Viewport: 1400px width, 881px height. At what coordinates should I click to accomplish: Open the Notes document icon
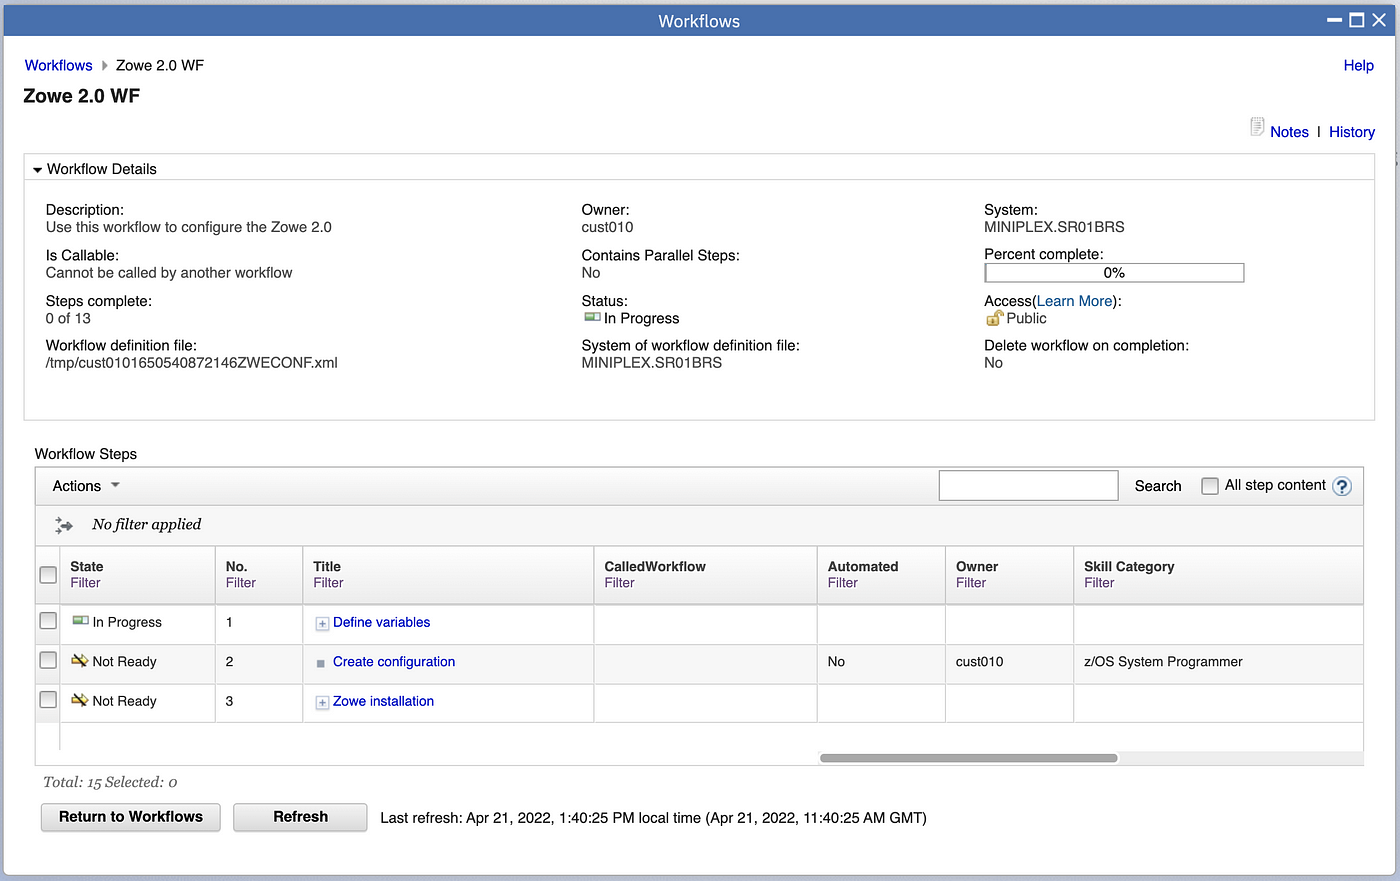[1257, 127]
